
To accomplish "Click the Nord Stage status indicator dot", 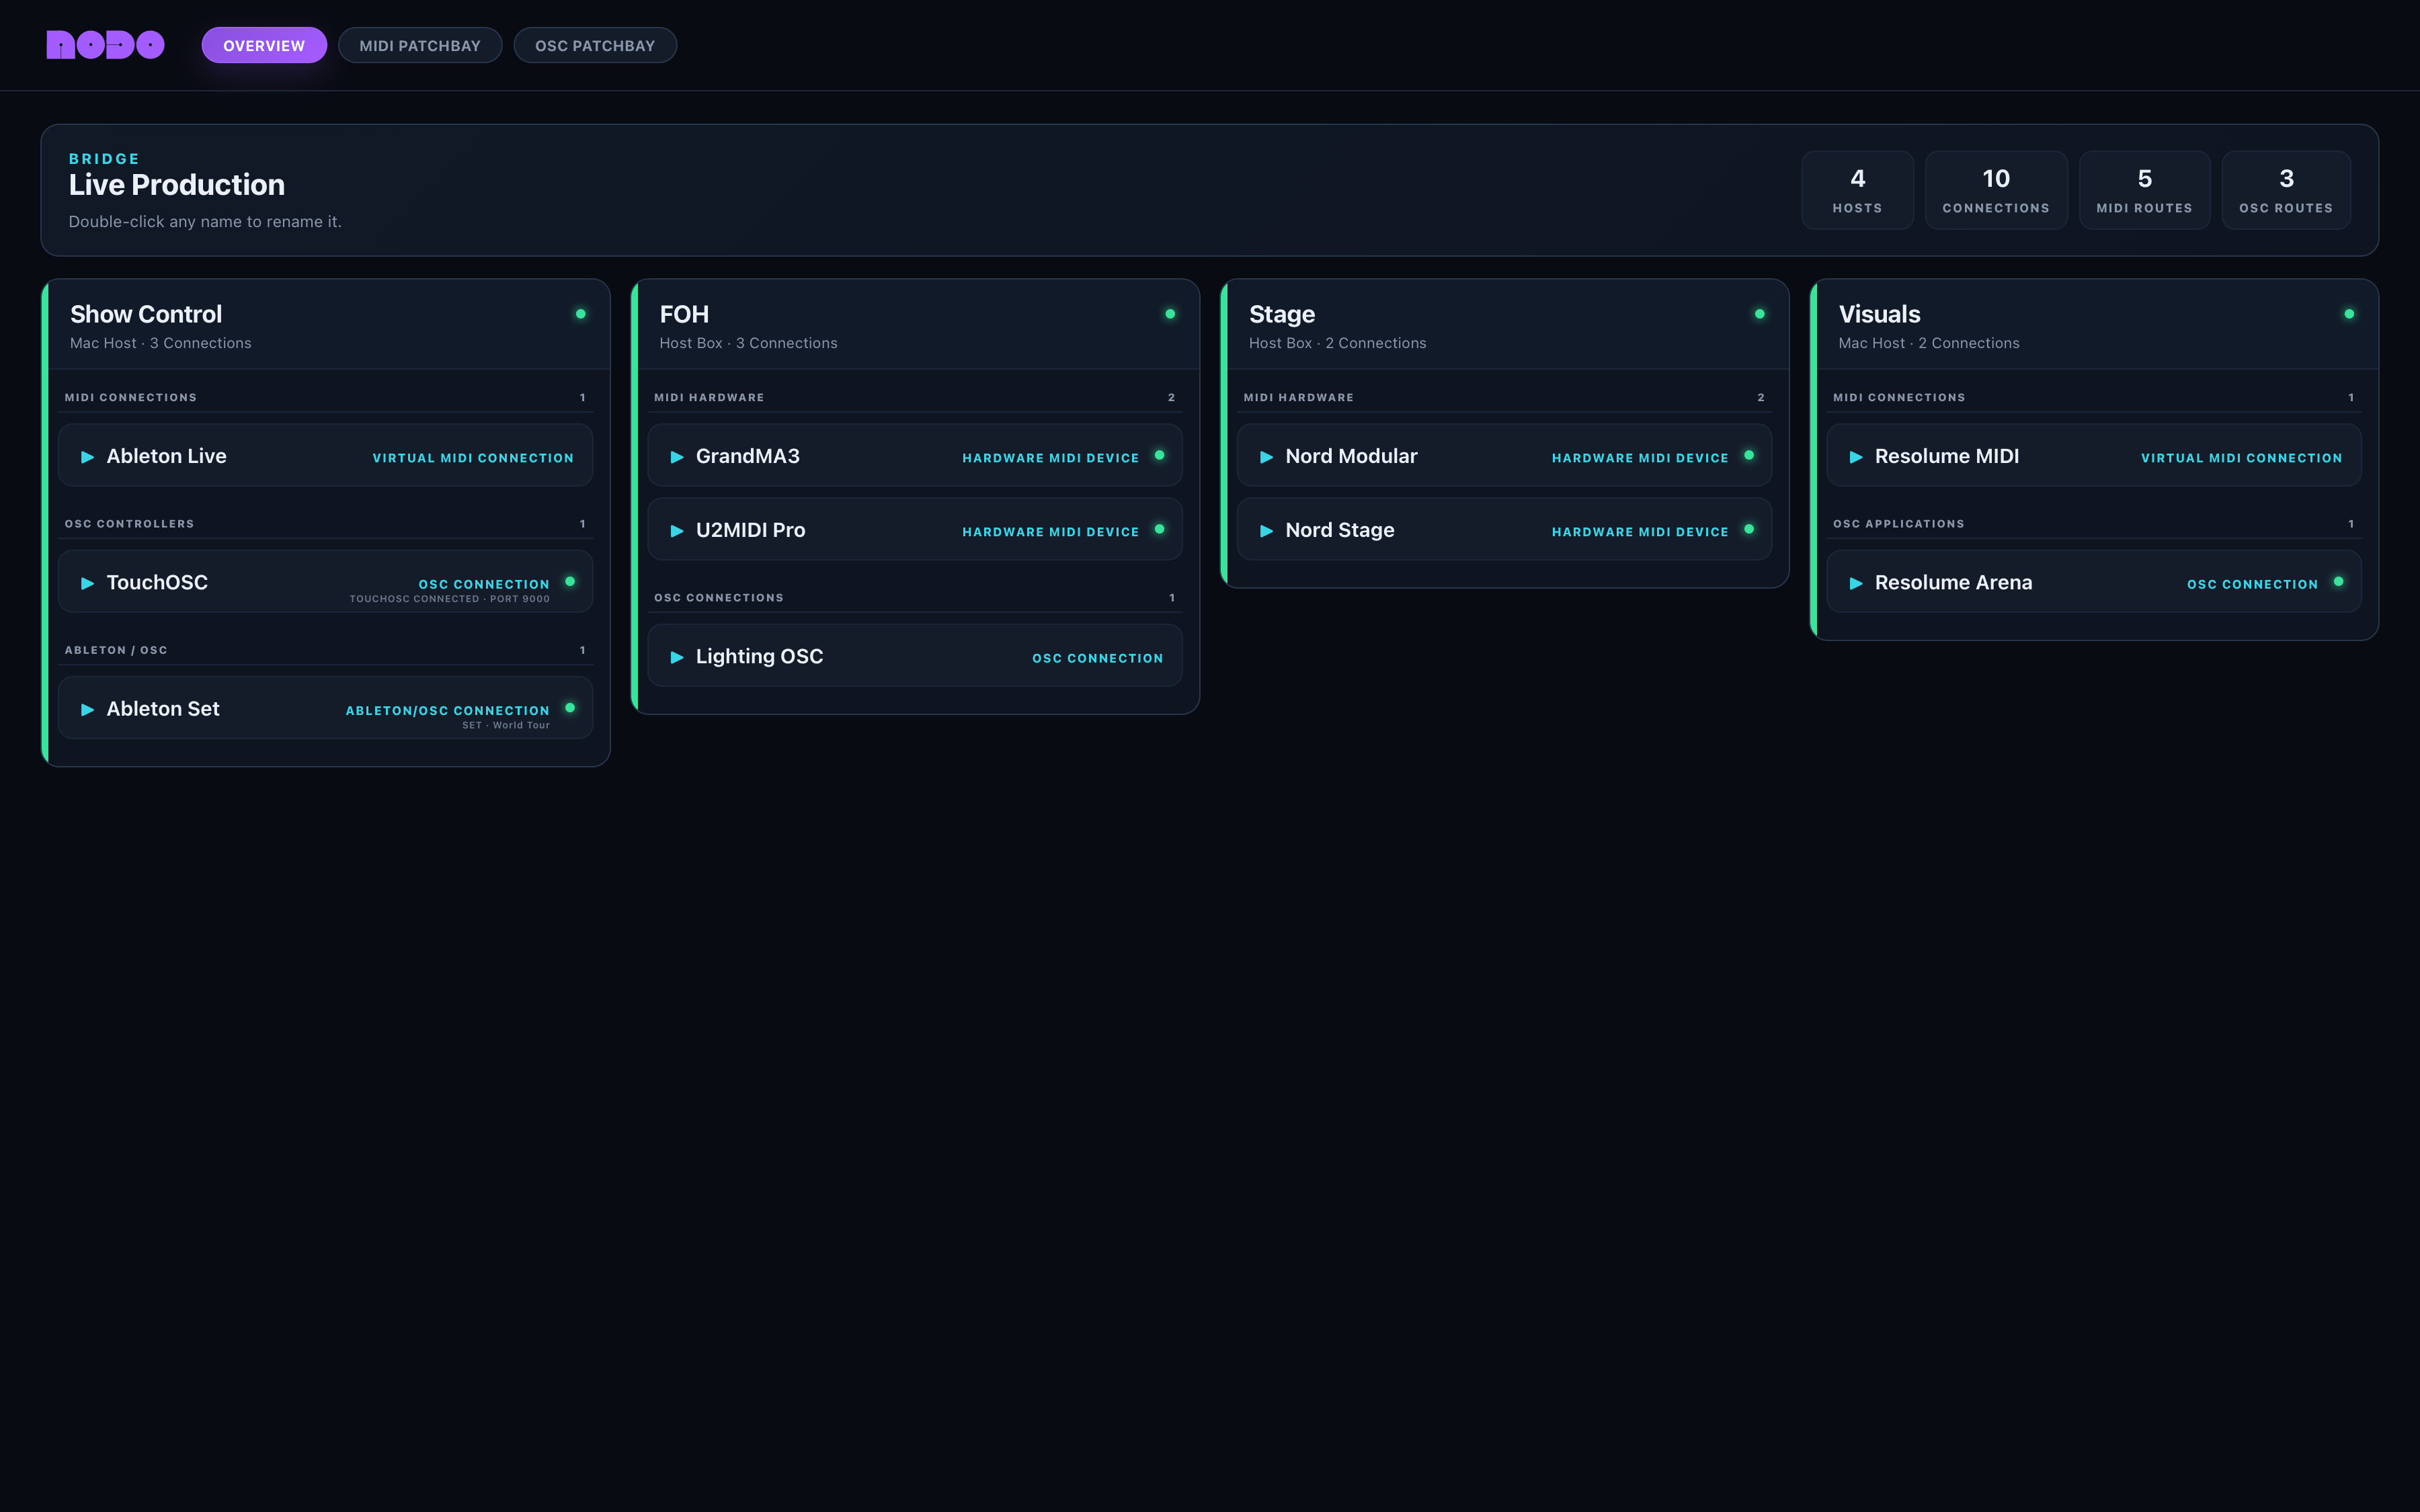I will pyautogui.click(x=1749, y=529).
